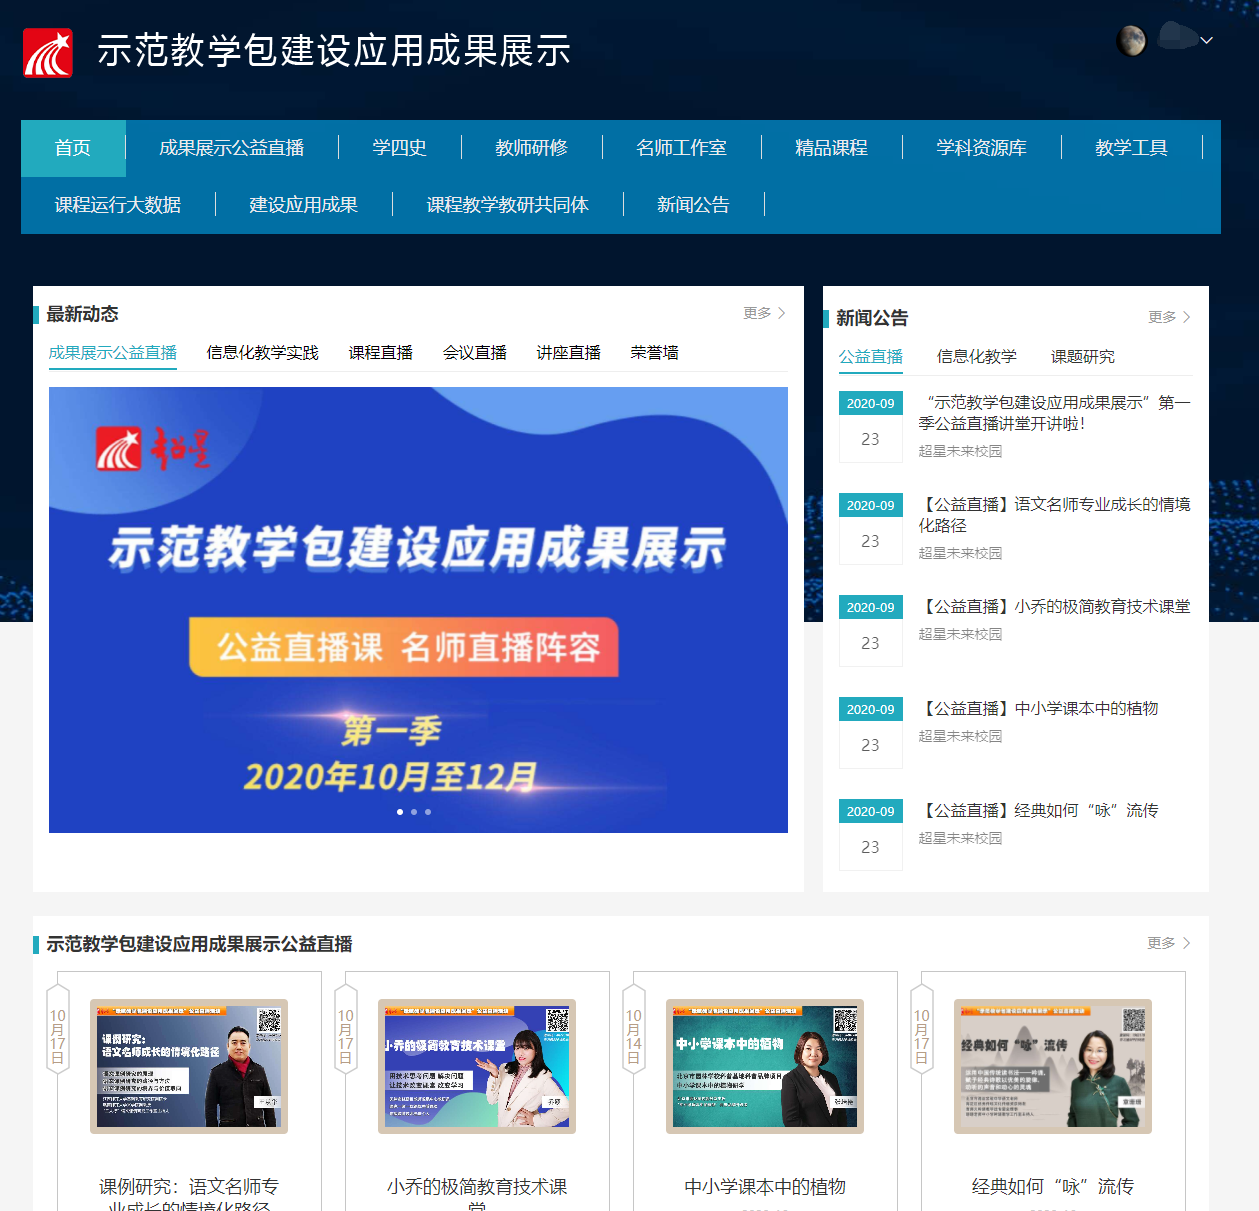The height and width of the screenshot is (1211, 1259).
Task: Open news 小乔的极简教育技术课堂
Action: [1055, 607]
